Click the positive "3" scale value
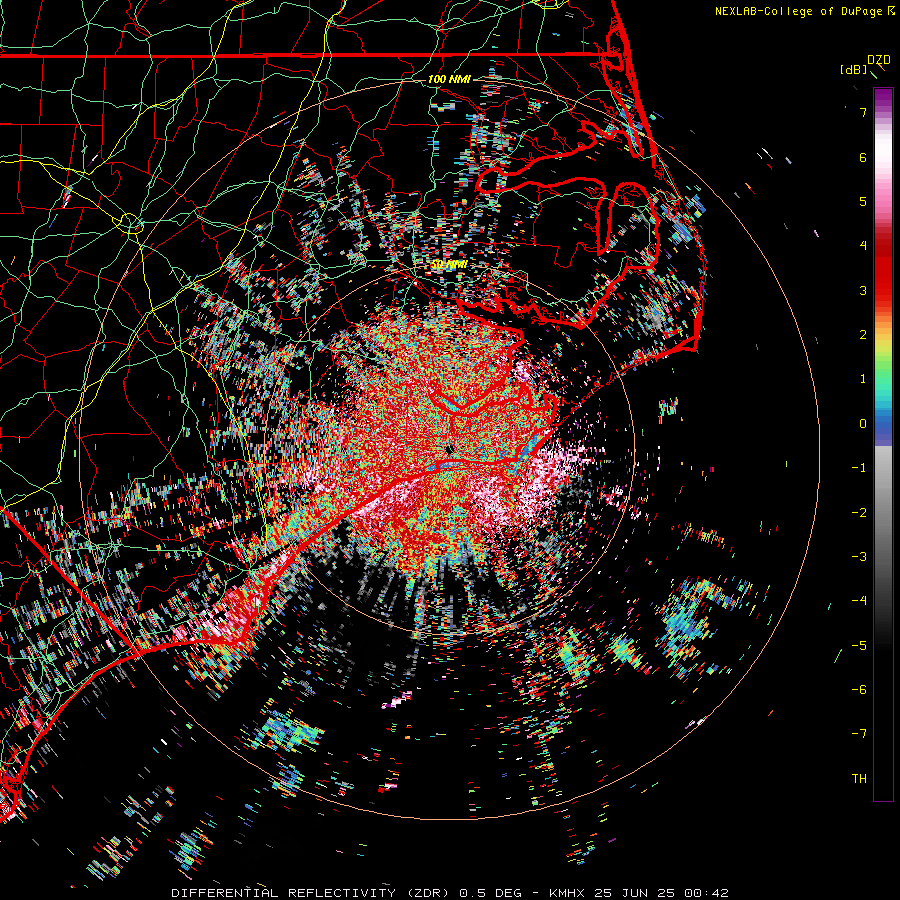This screenshot has width=900, height=900. (x=863, y=290)
